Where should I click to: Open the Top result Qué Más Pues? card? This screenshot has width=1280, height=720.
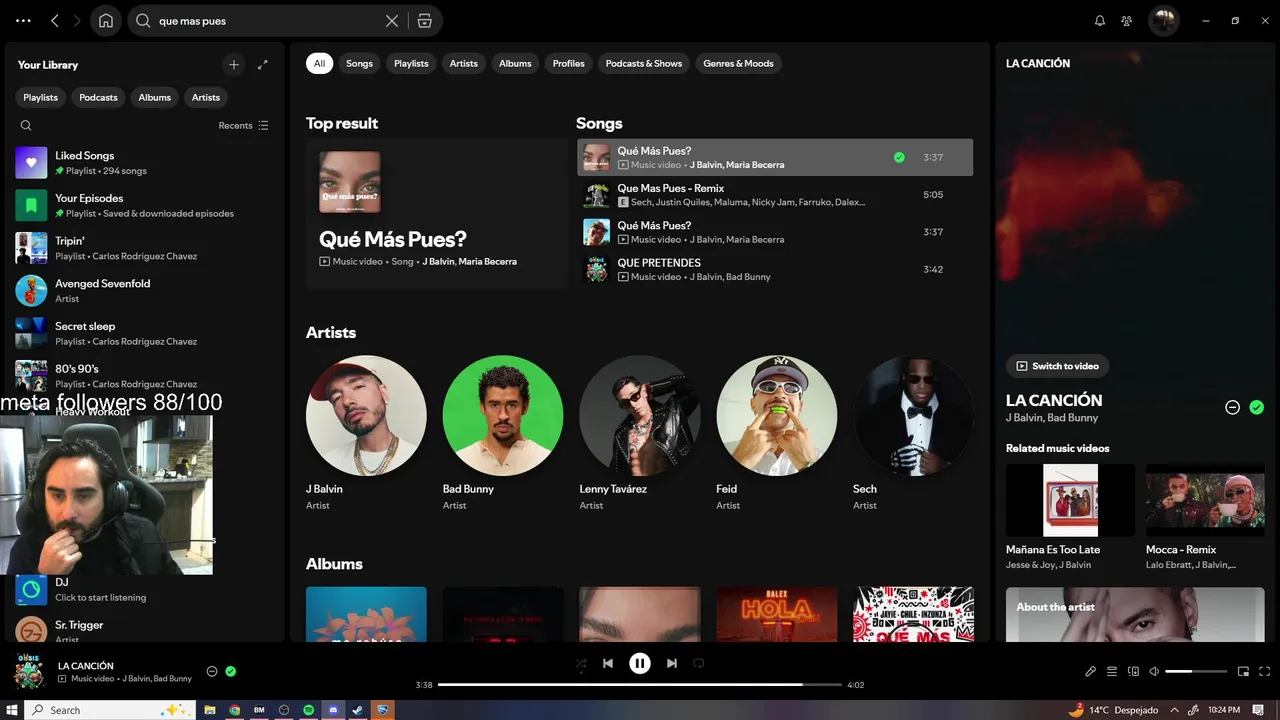(x=437, y=214)
